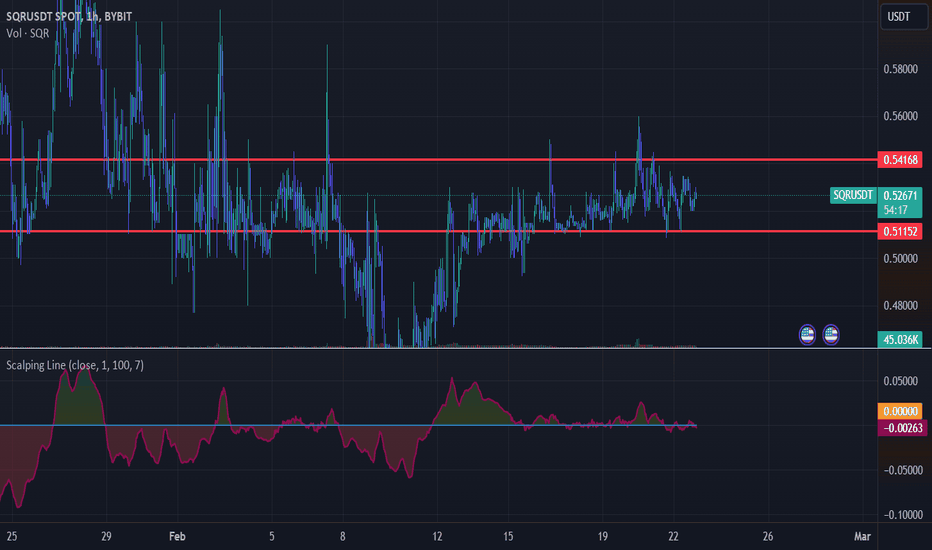This screenshot has height=550, width=932.
Task: Click the 0.56000 price scale label
Action: [900, 116]
